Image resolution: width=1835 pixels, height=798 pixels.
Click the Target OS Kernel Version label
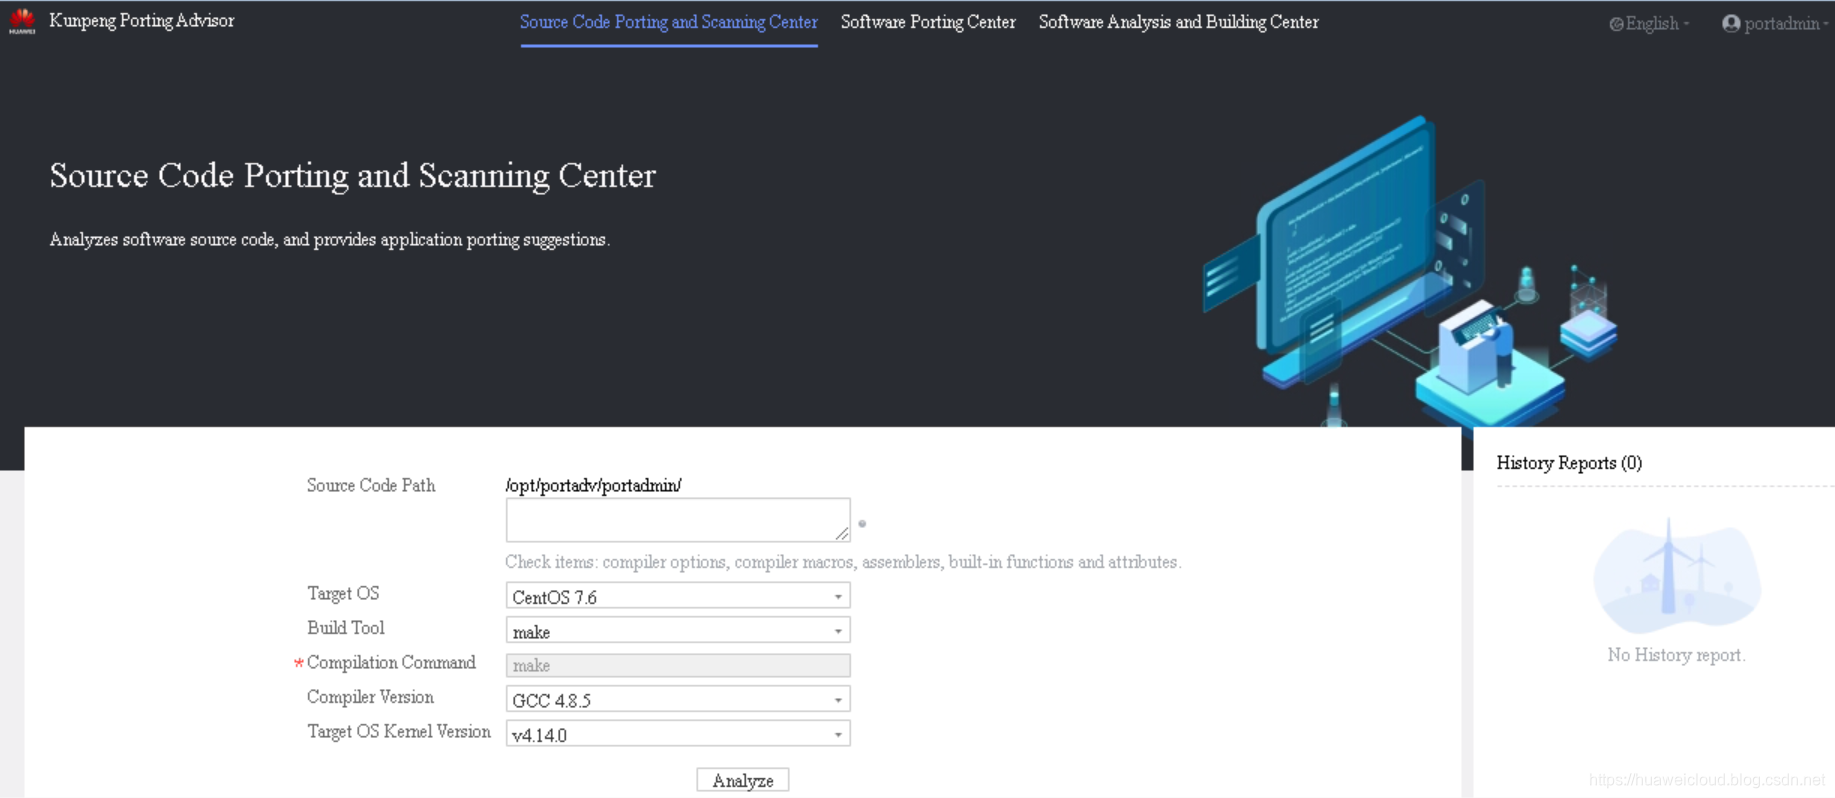coord(399,731)
